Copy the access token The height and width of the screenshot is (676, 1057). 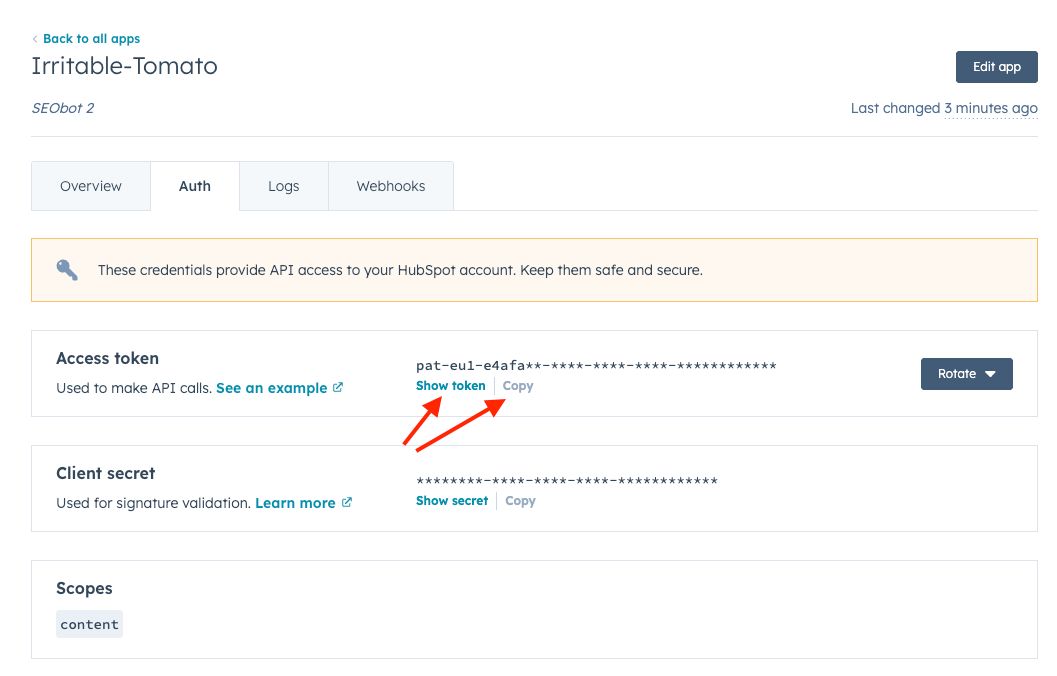click(518, 386)
